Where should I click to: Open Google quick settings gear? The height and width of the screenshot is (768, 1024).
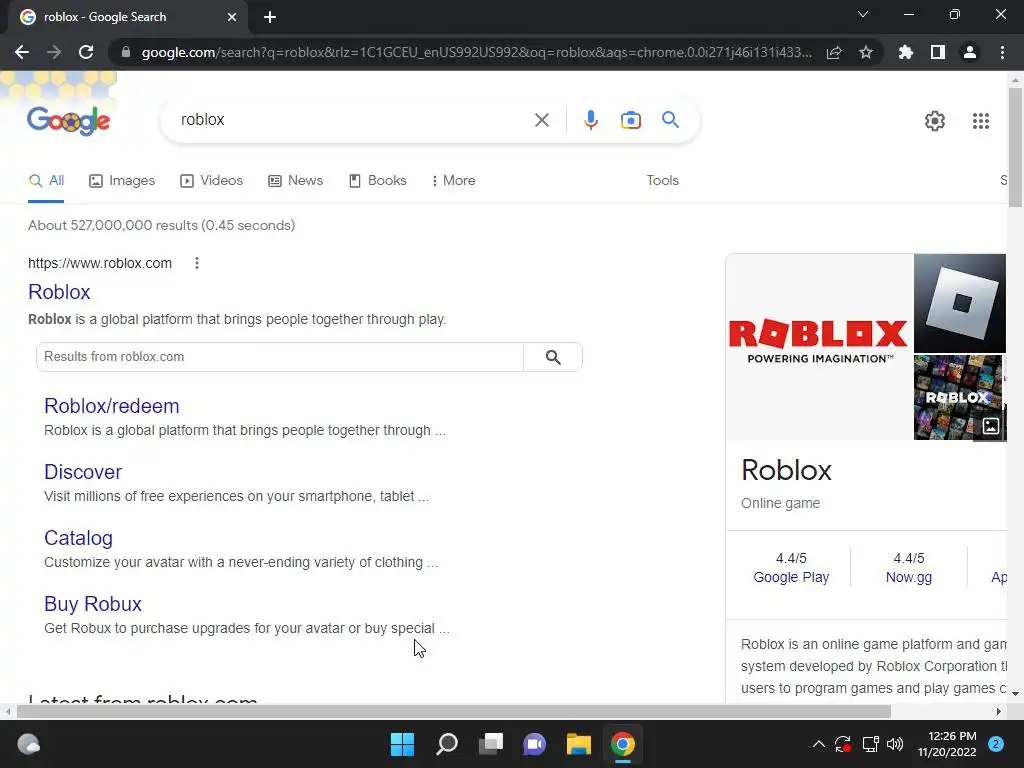tap(935, 121)
